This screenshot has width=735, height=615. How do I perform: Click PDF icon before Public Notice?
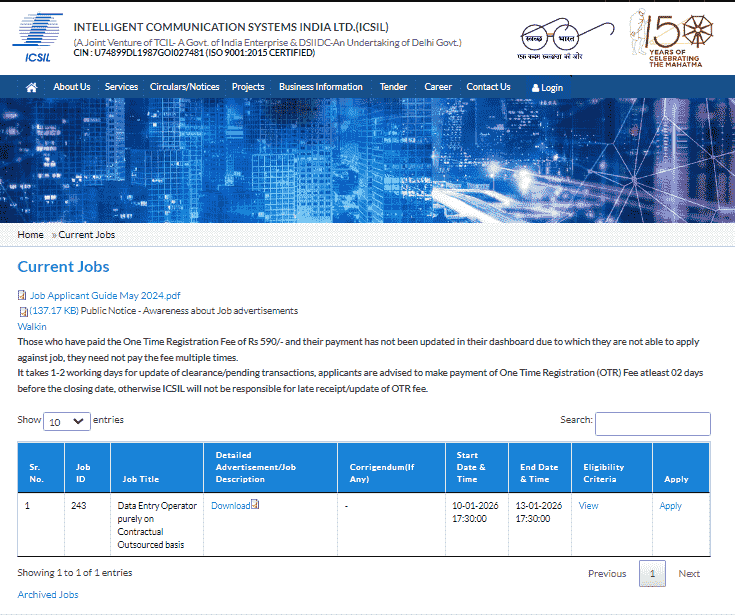[23, 311]
